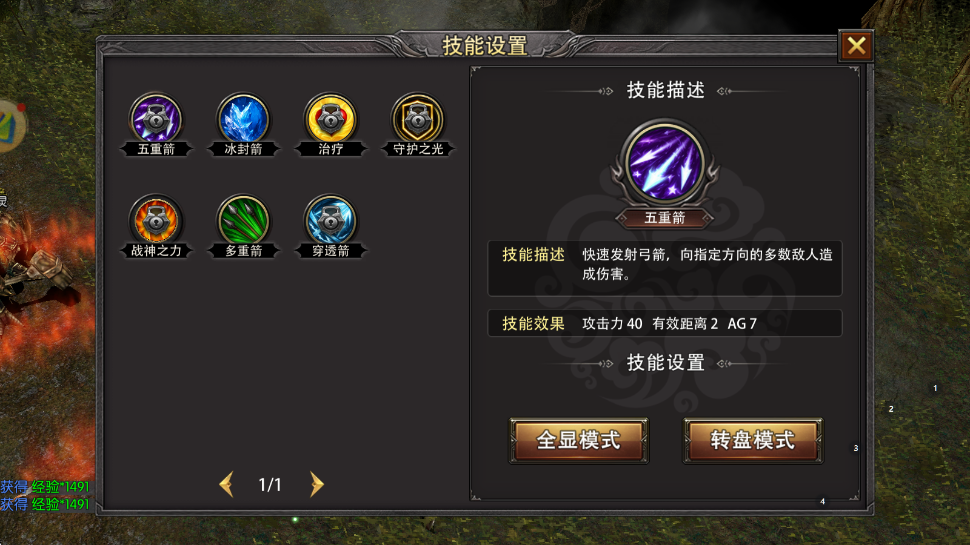Screen dimensions: 970x545
Task: Pick the 战神之力 fire skill icon
Action: point(156,221)
